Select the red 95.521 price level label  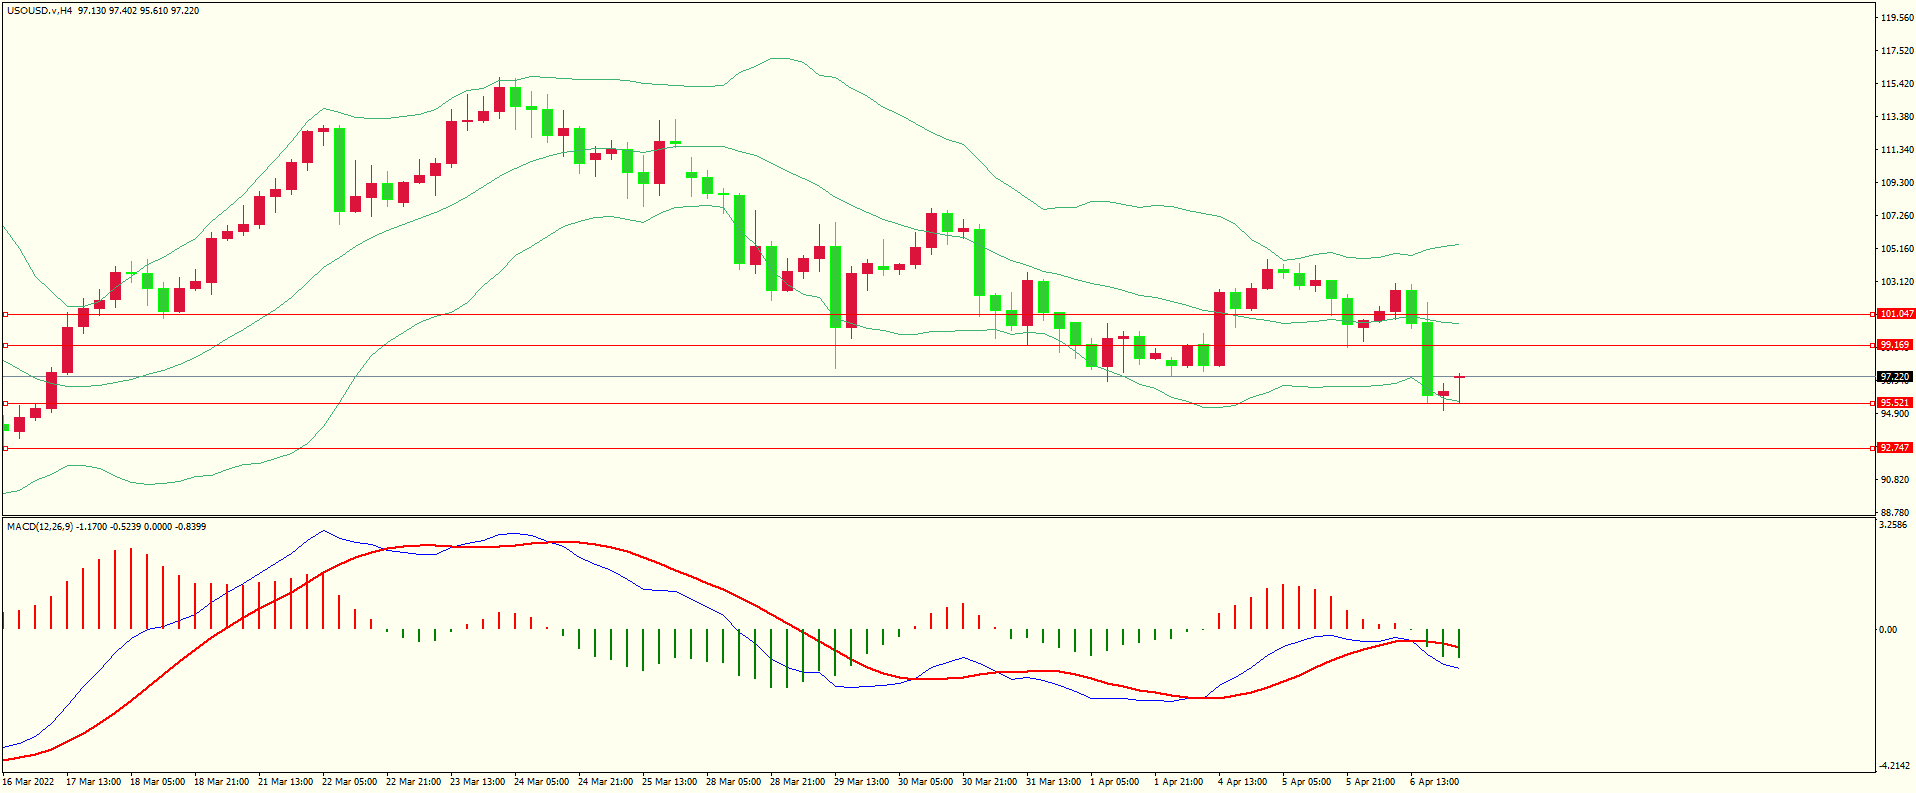(1895, 403)
